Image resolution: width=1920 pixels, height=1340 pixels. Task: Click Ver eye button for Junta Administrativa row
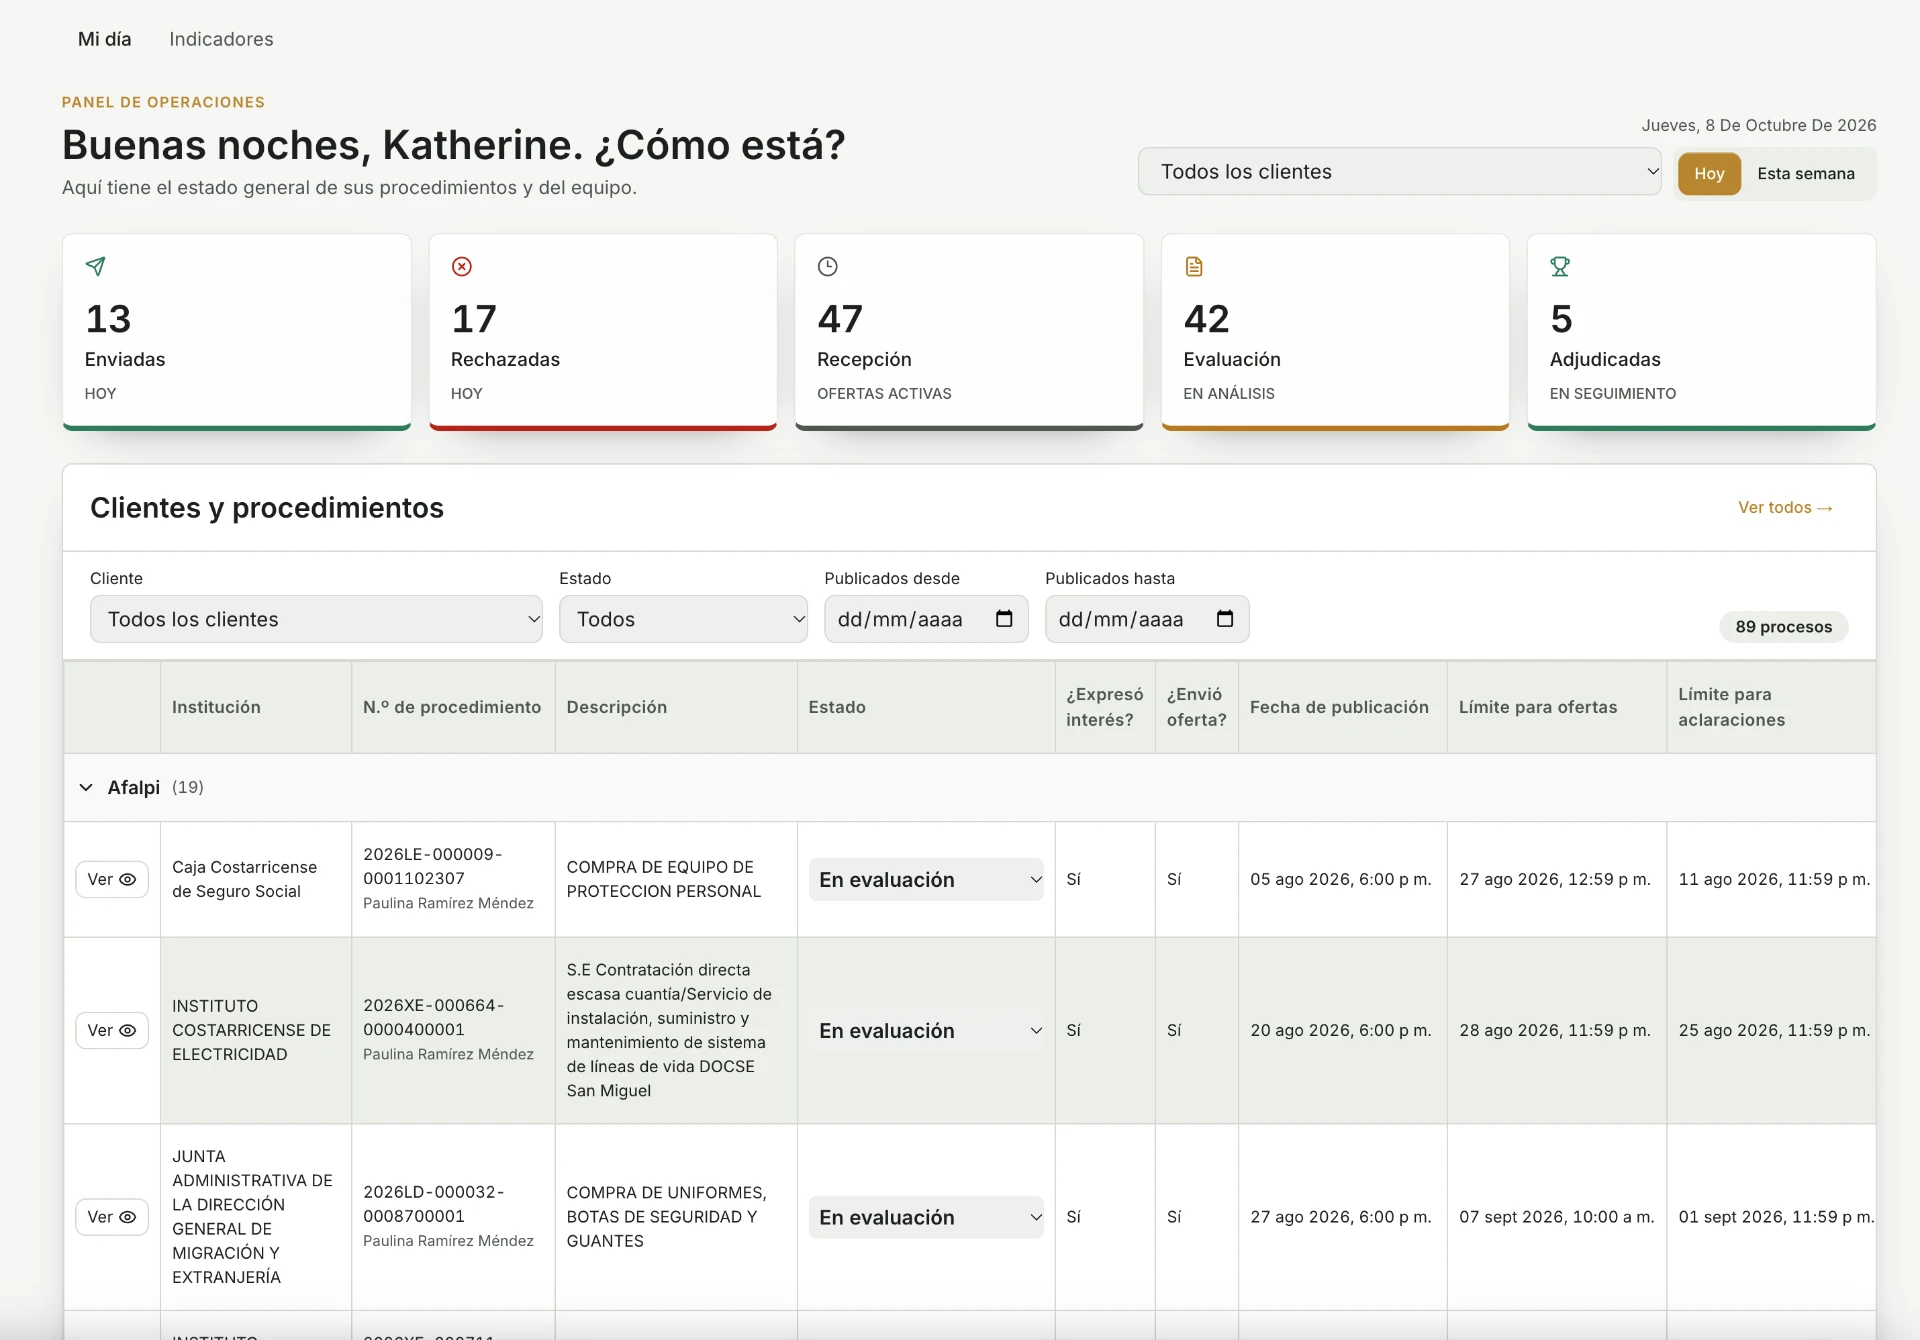pyautogui.click(x=112, y=1217)
